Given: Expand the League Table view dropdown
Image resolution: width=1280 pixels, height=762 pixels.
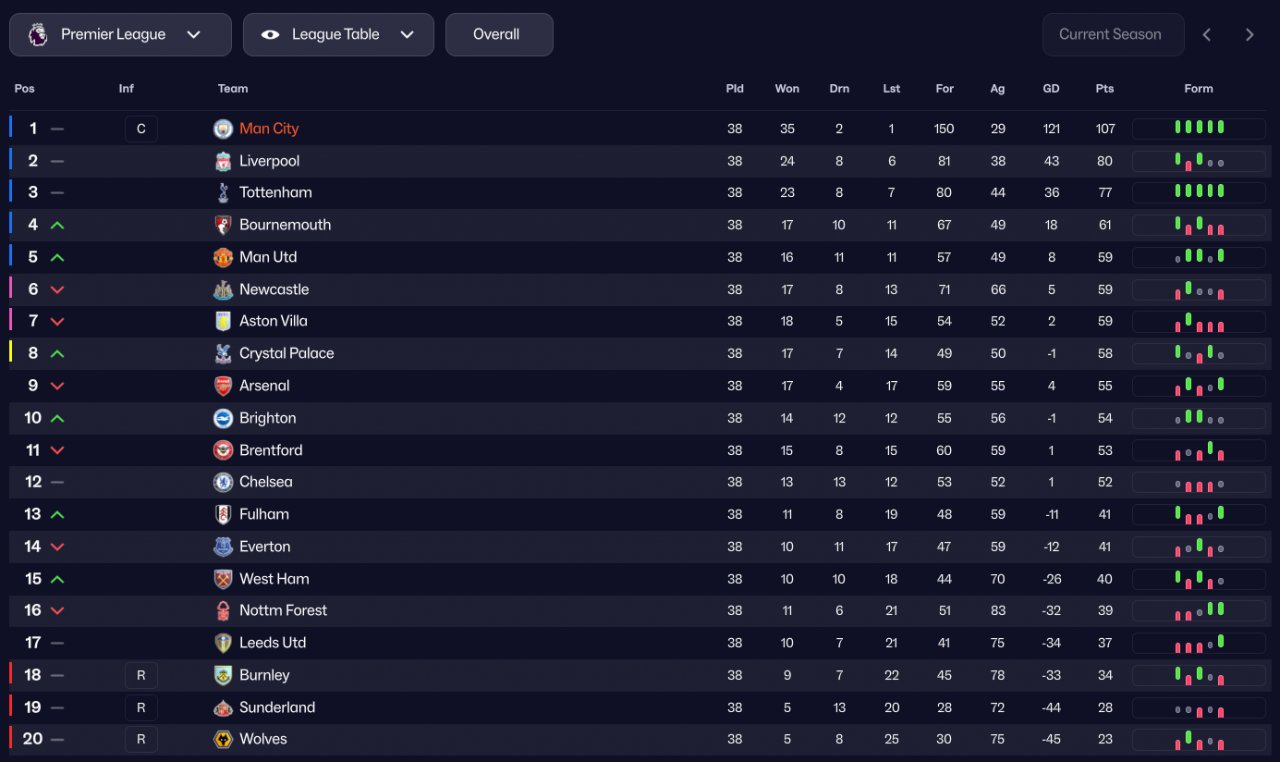Looking at the screenshot, I should click(x=338, y=35).
